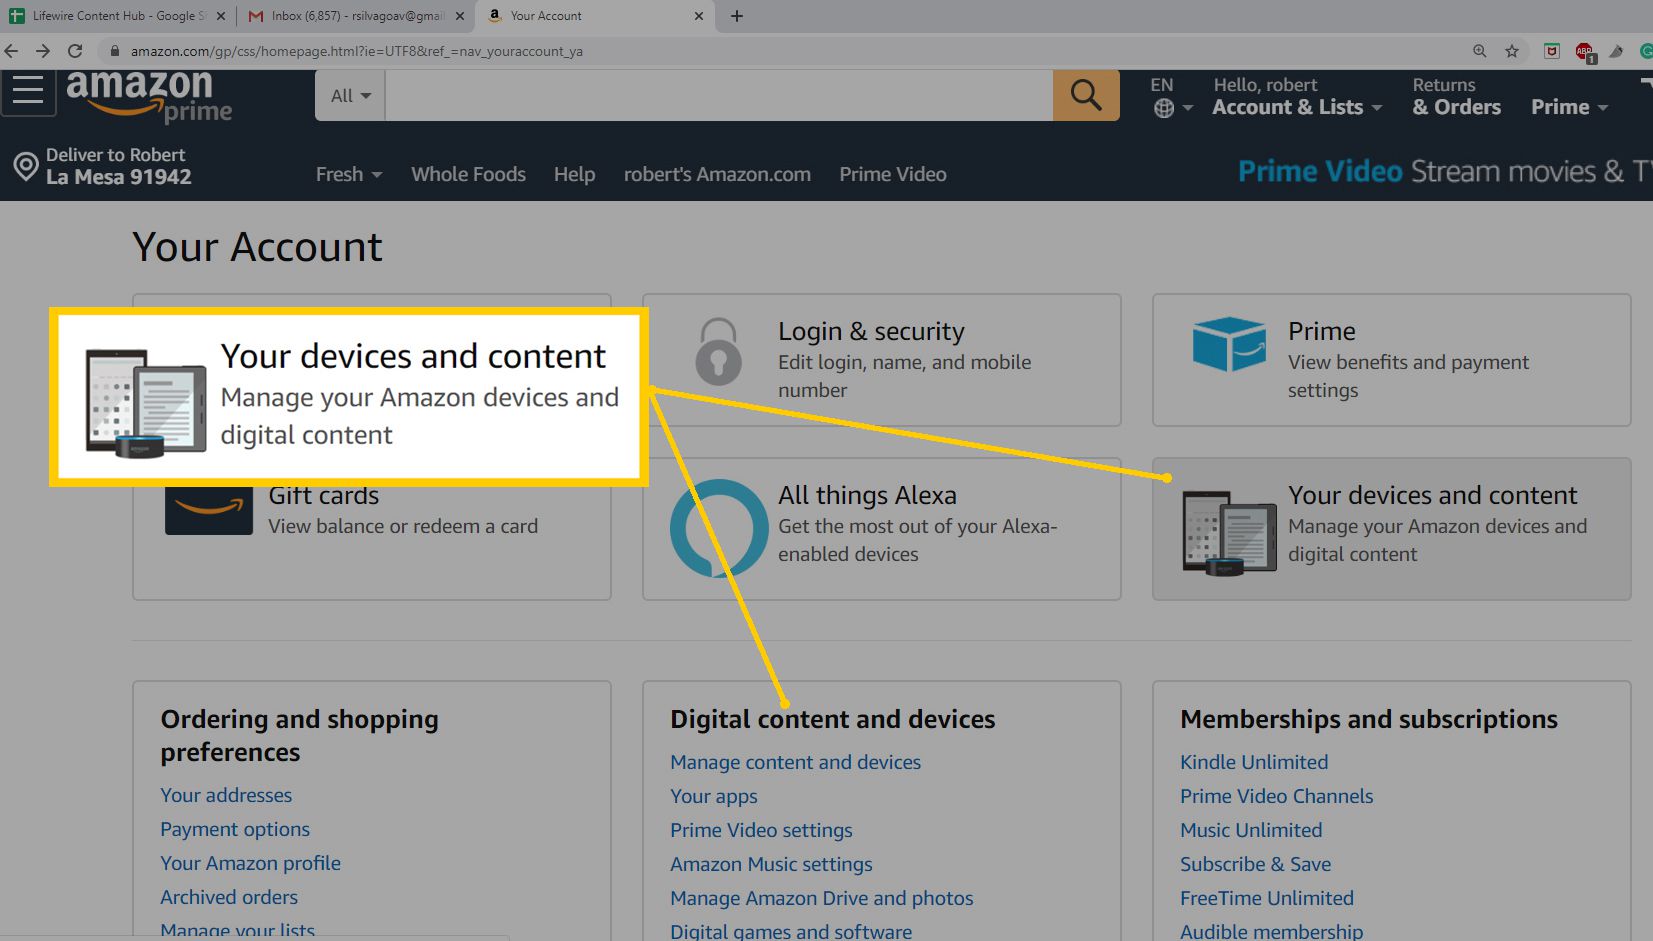Image resolution: width=1653 pixels, height=941 pixels.
Task: Click the padlock site info icon
Action: click(115, 51)
